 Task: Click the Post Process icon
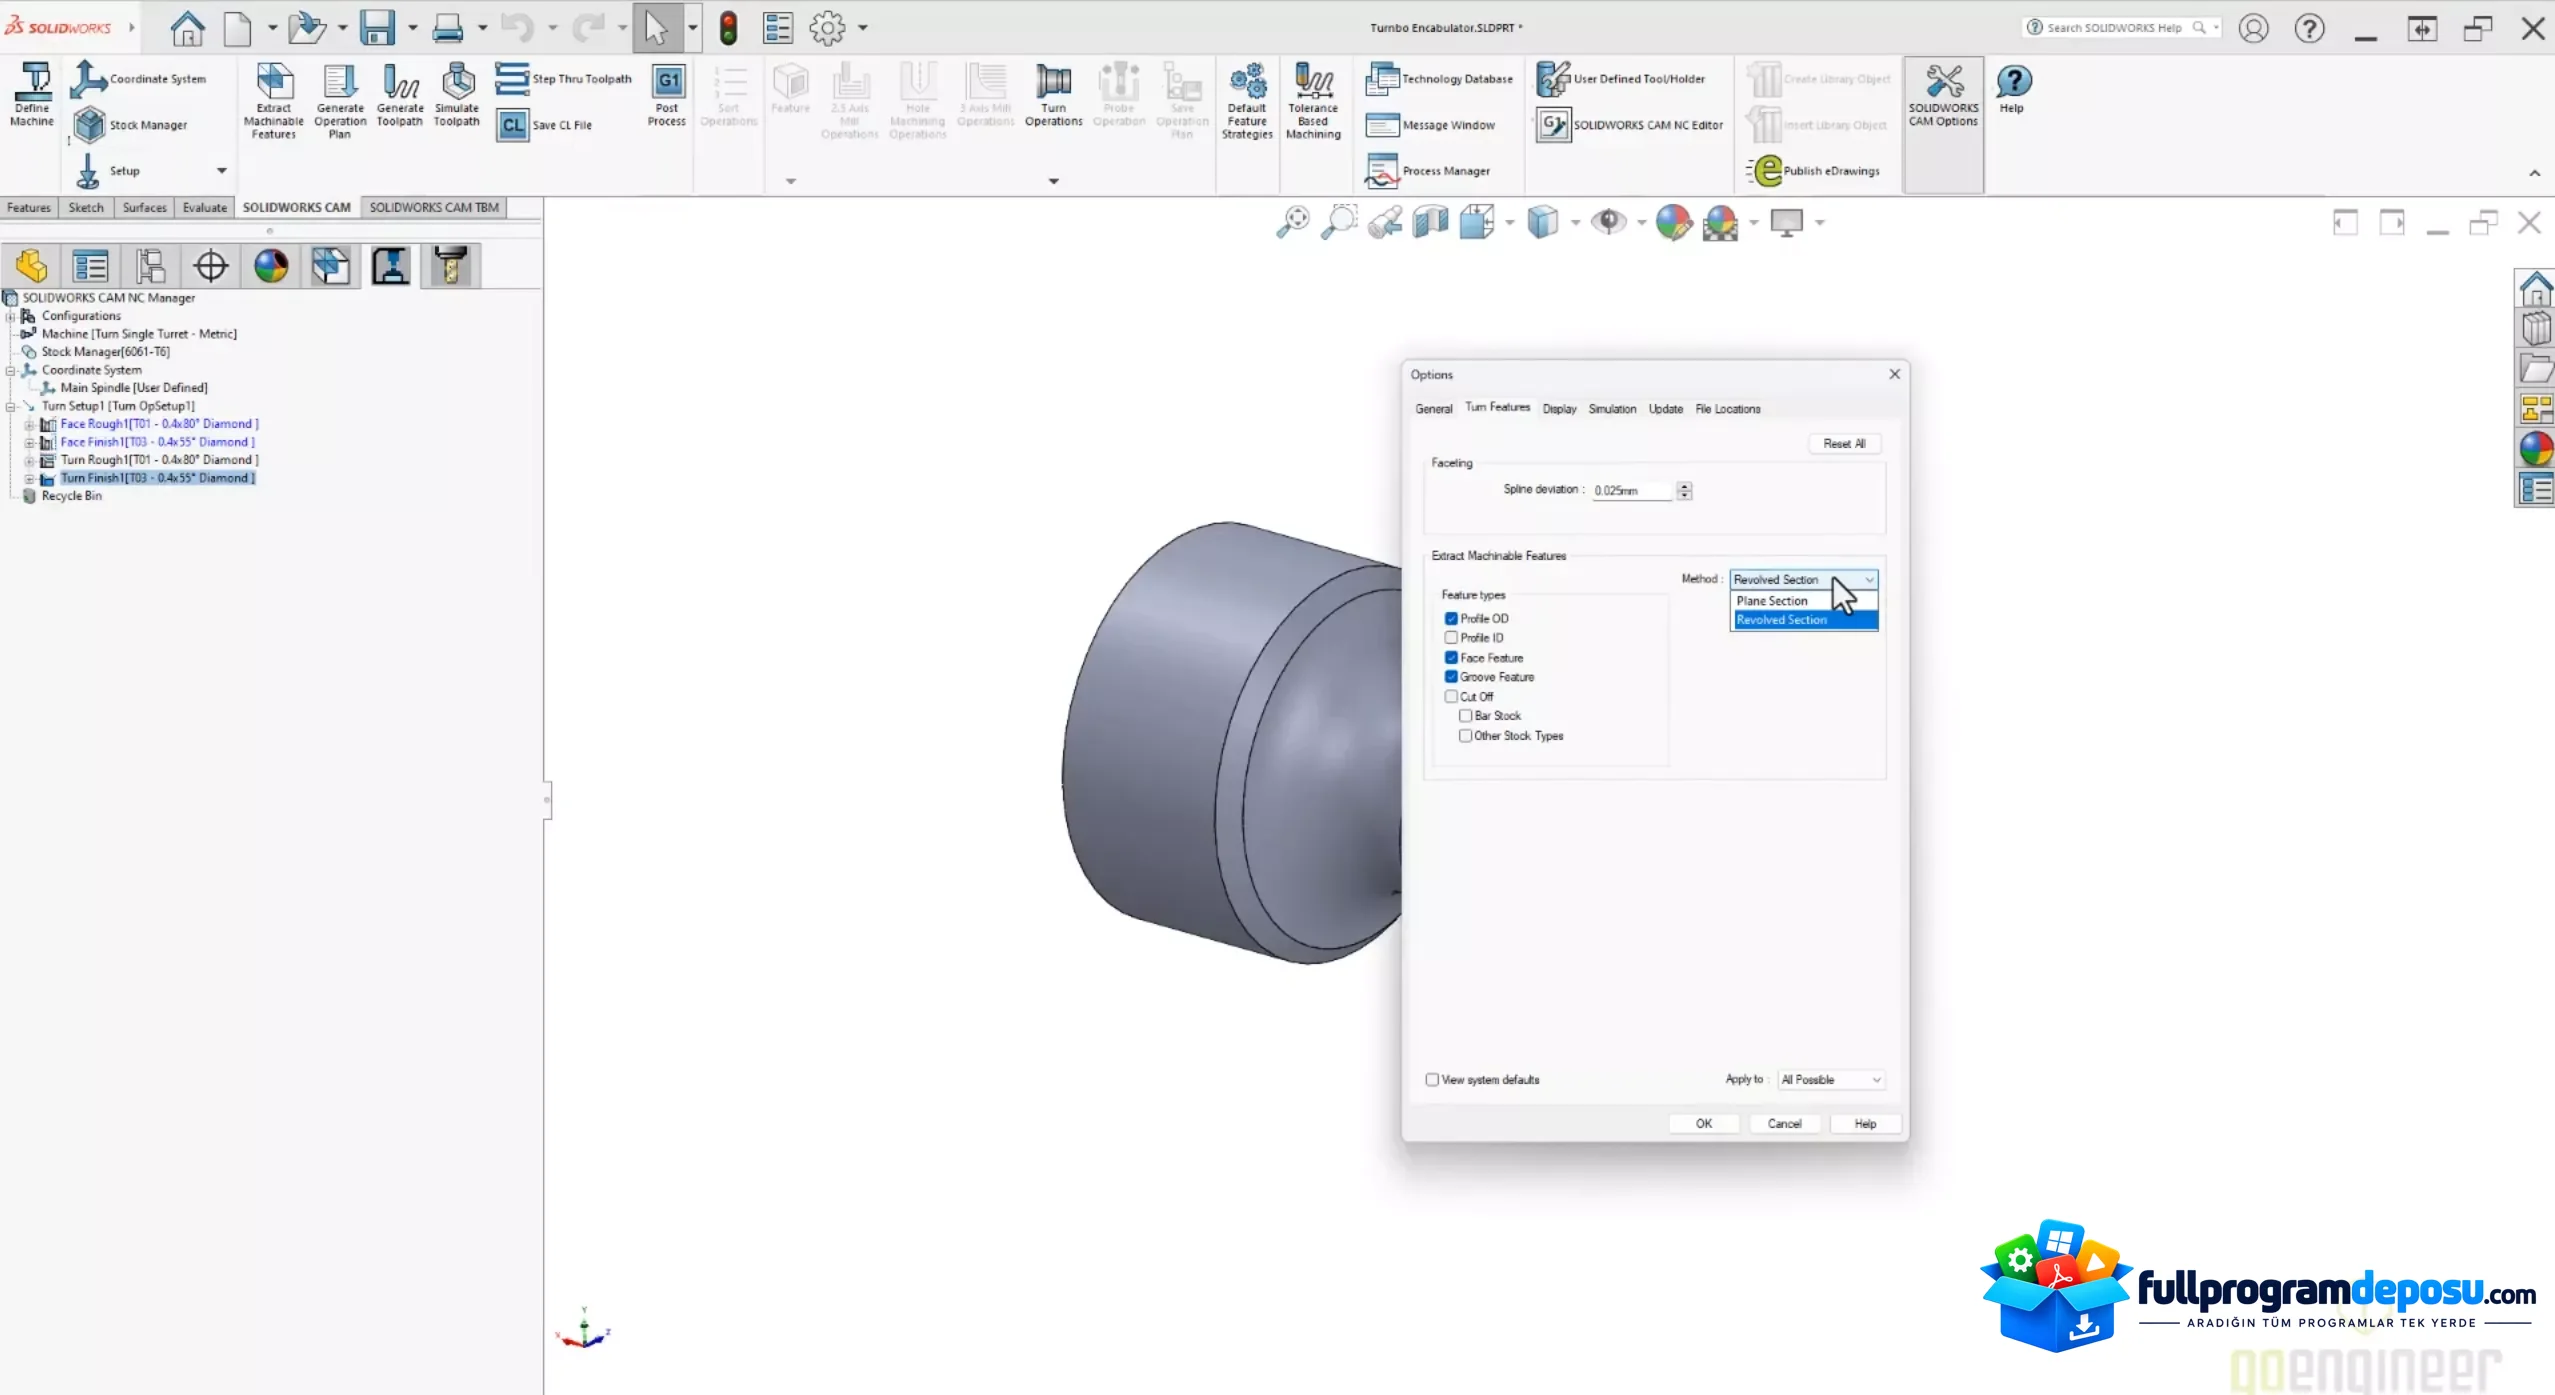coord(667,95)
